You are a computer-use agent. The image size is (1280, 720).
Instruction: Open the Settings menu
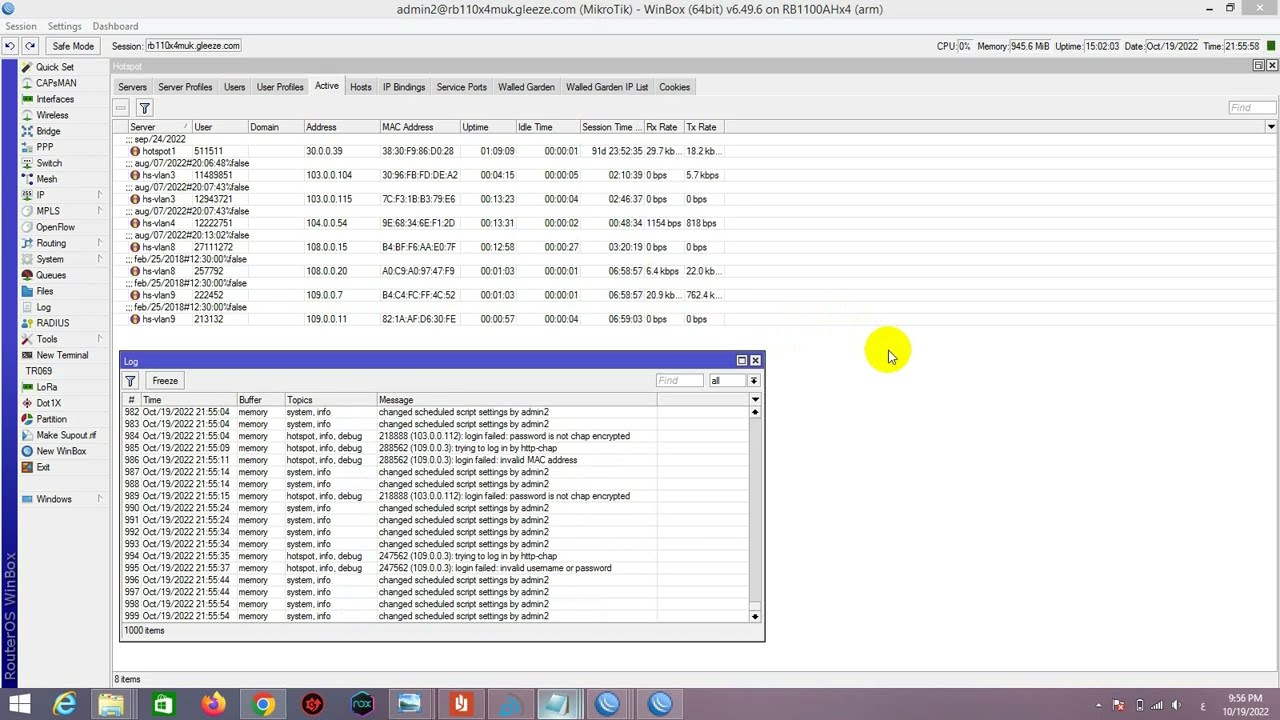point(64,26)
